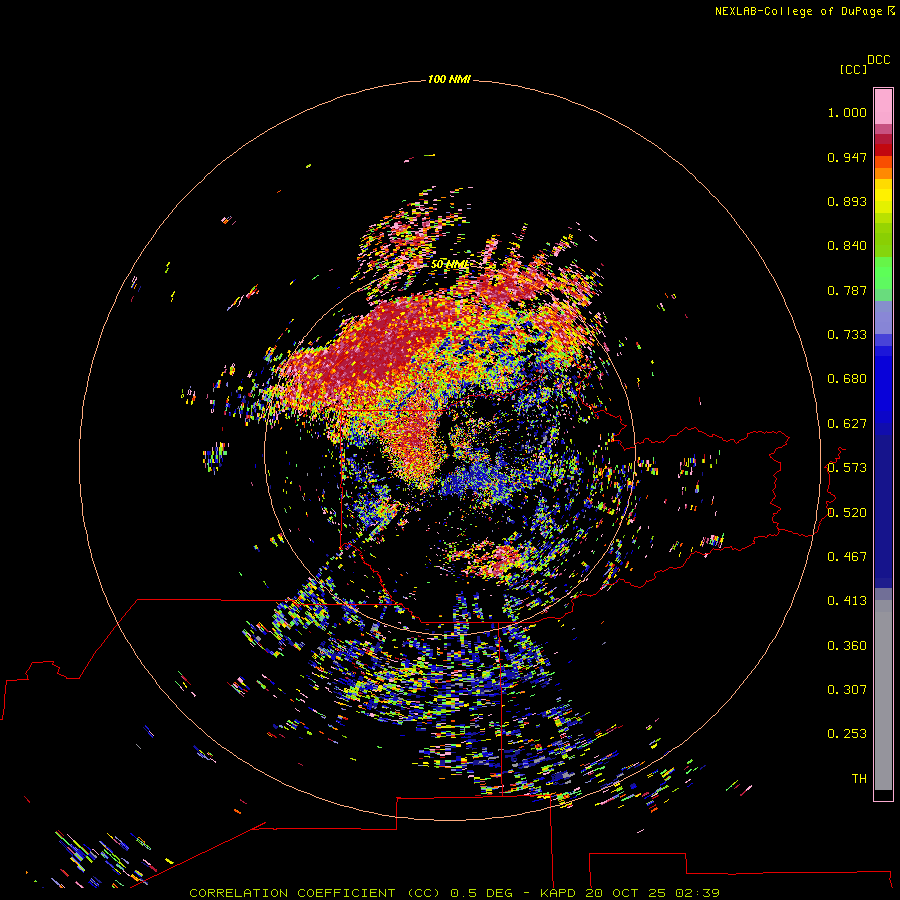Click the 20 OCT 25 date text

click(x=626, y=893)
